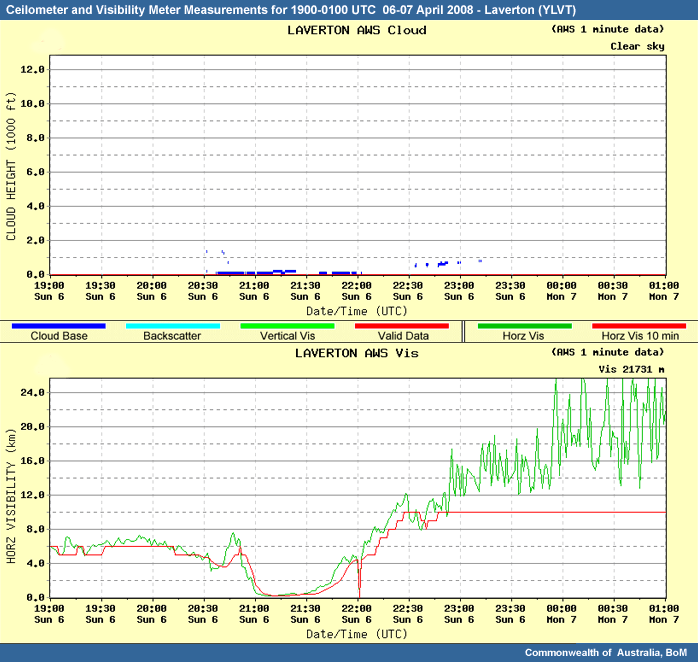Viewport: 698px width, 662px height.
Task: Click the green Vertical Vis legend swatch
Action: (288, 326)
